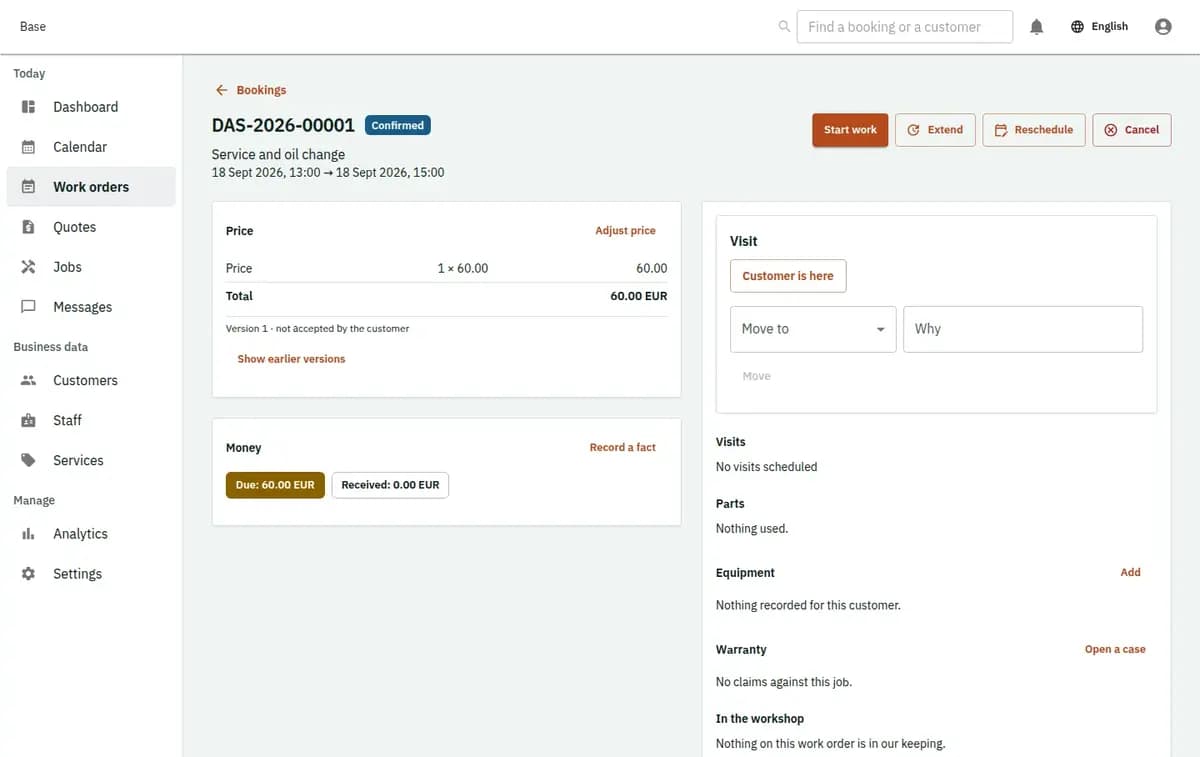Click the 1 × 60.00 quantity text

[463, 269]
